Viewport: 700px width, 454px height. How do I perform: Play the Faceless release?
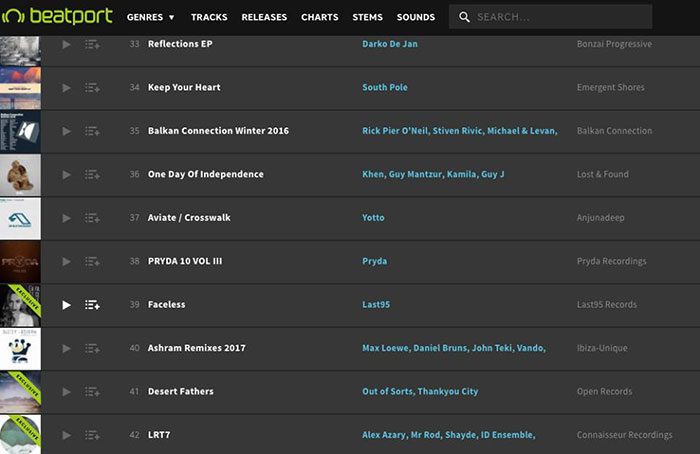click(x=66, y=305)
